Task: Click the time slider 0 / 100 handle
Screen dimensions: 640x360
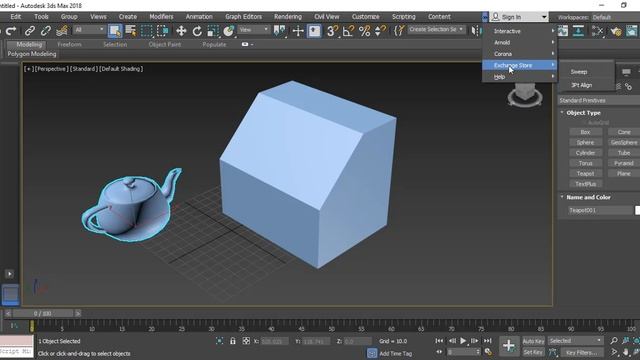Action: click(x=43, y=313)
